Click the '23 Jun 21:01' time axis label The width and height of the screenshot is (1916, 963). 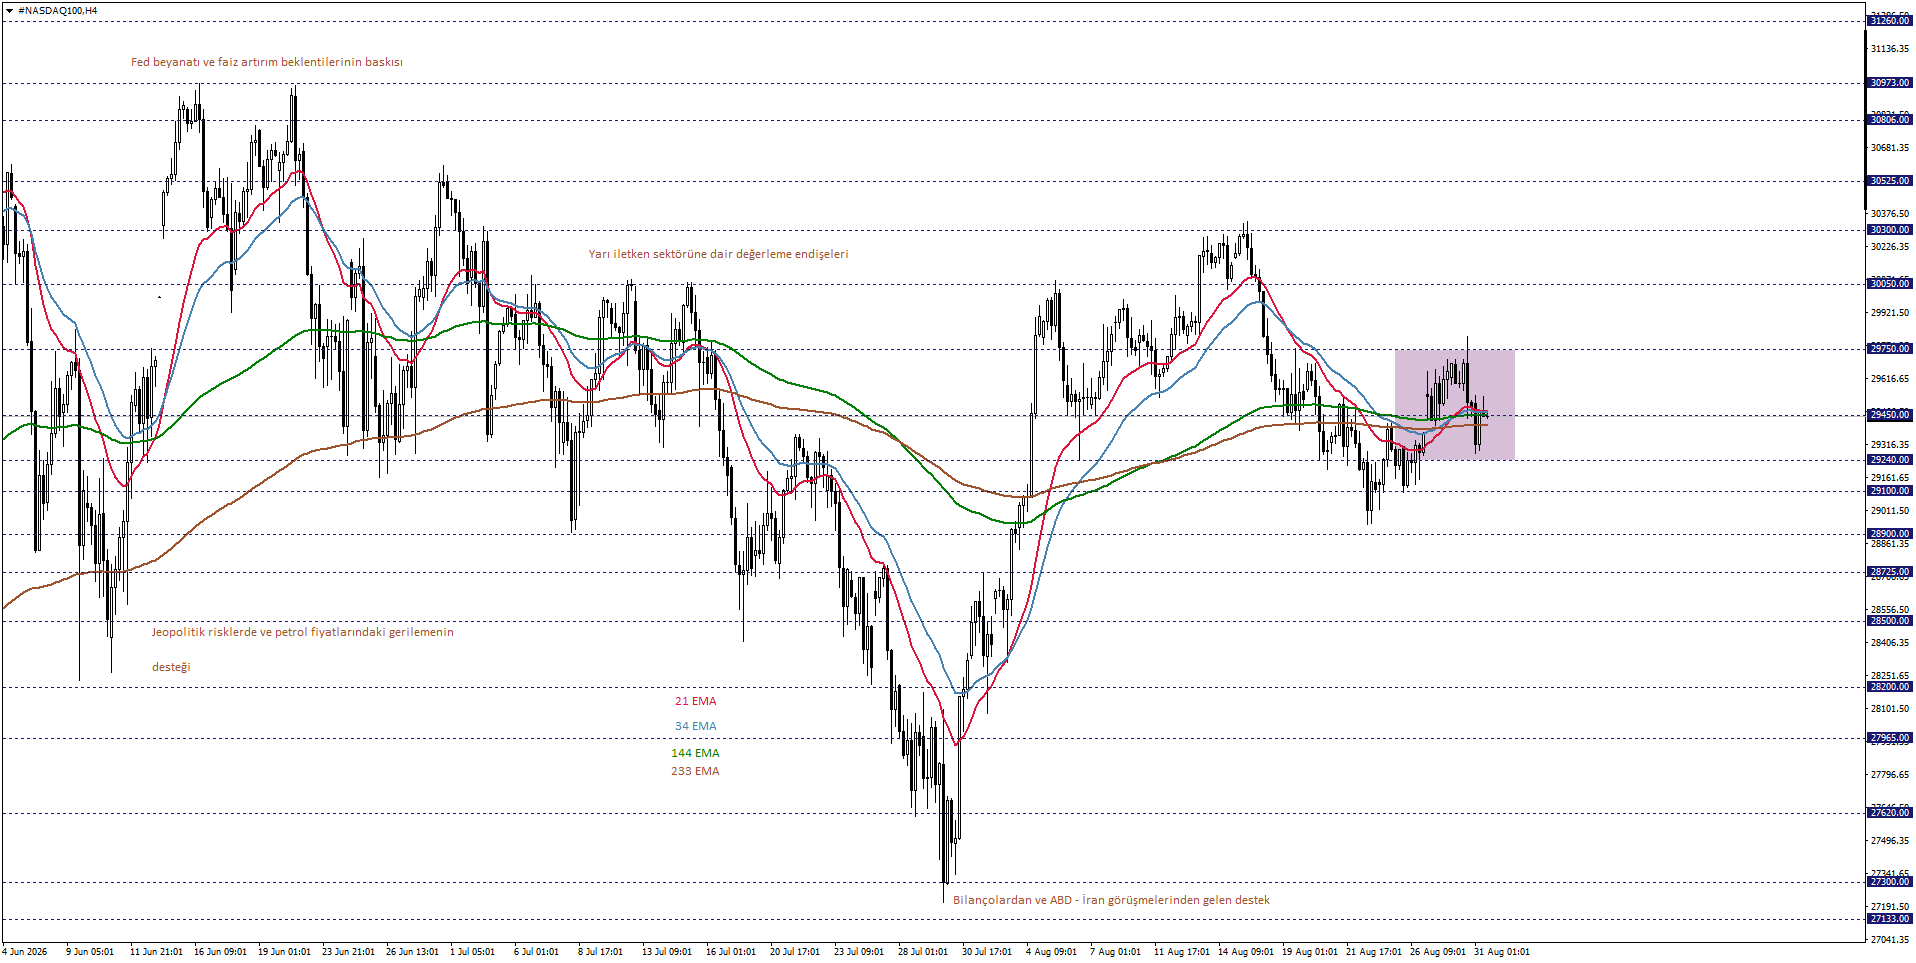pyautogui.click(x=348, y=952)
